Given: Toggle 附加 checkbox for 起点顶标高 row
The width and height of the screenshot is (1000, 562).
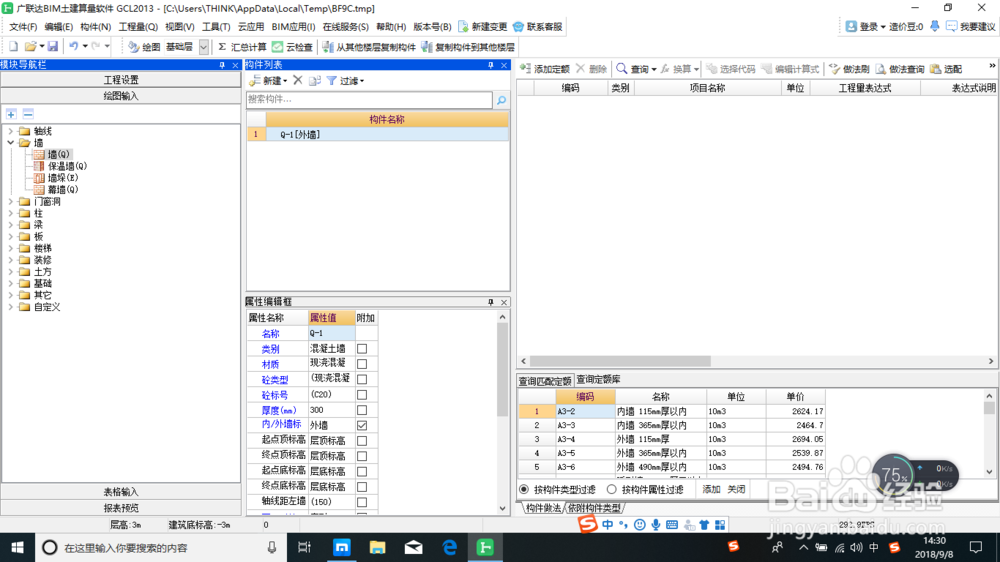Looking at the screenshot, I should pyautogui.click(x=362, y=441).
